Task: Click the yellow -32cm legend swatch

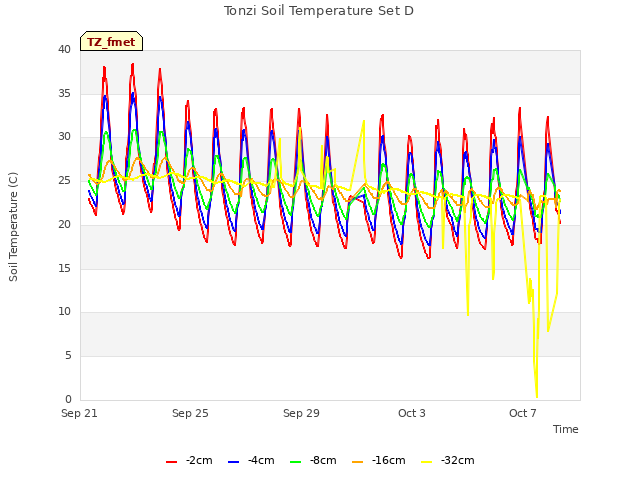Action: (427, 462)
